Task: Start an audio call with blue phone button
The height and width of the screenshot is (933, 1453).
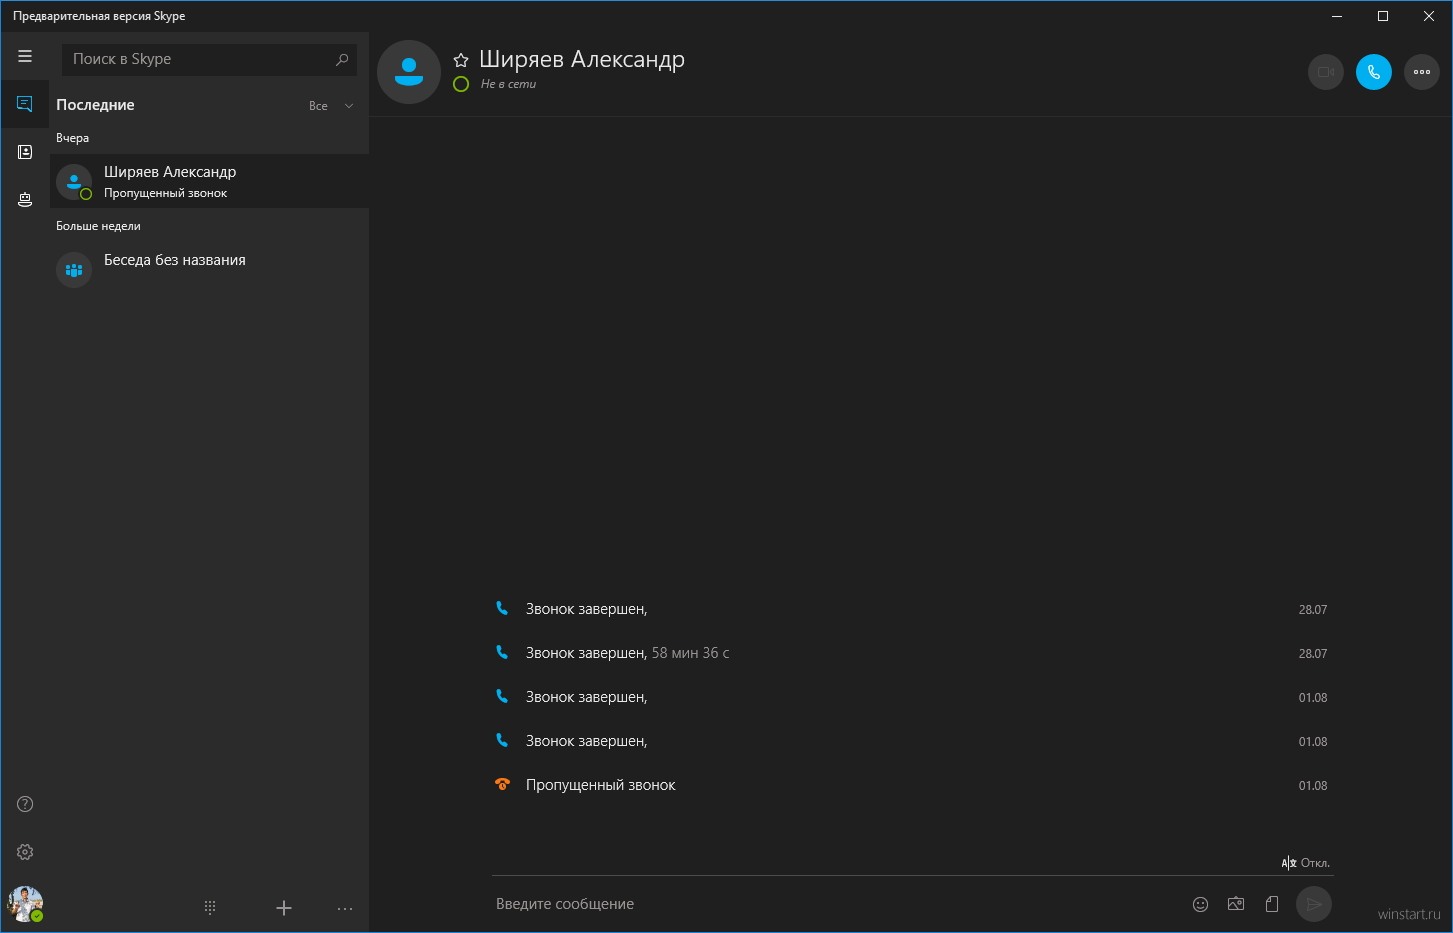Action: coord(1374,72)
